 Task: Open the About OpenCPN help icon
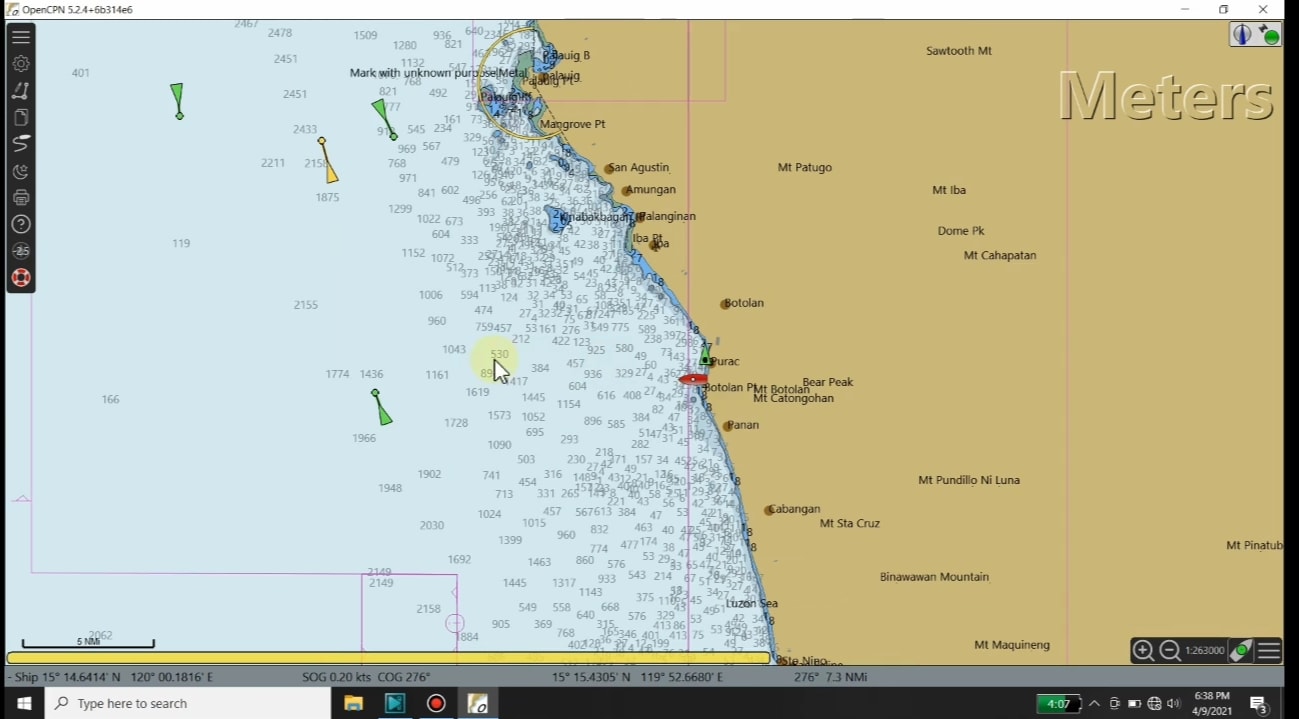21,224
